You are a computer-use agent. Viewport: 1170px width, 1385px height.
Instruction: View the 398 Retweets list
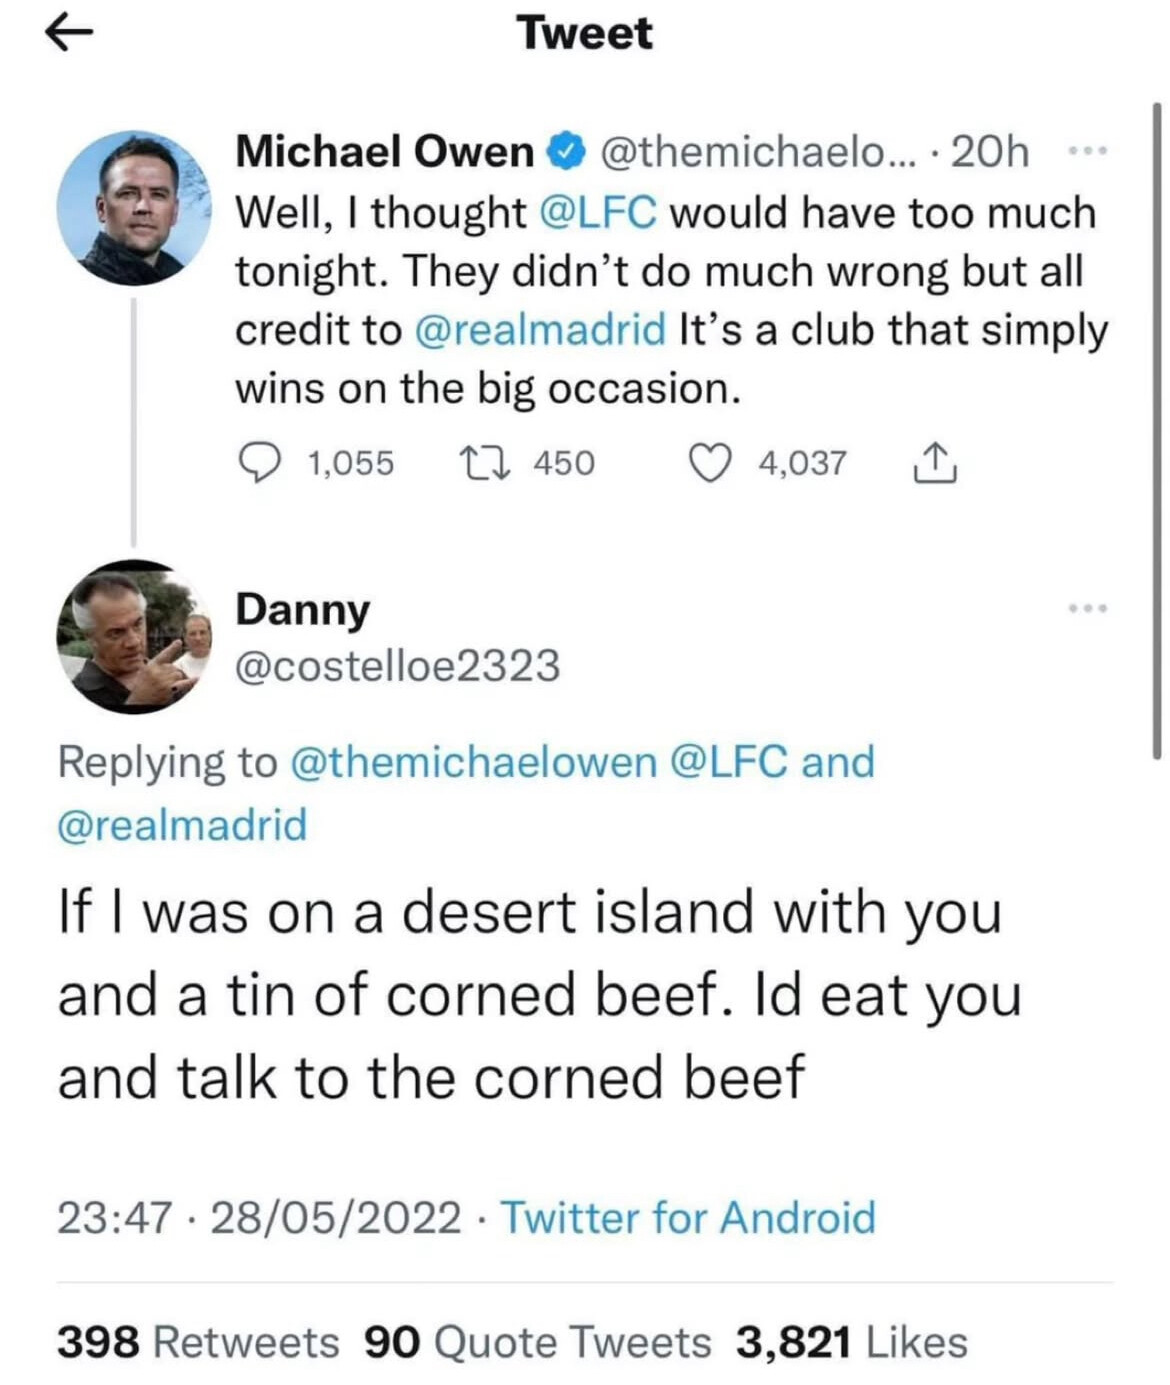tap(198, 1342)
